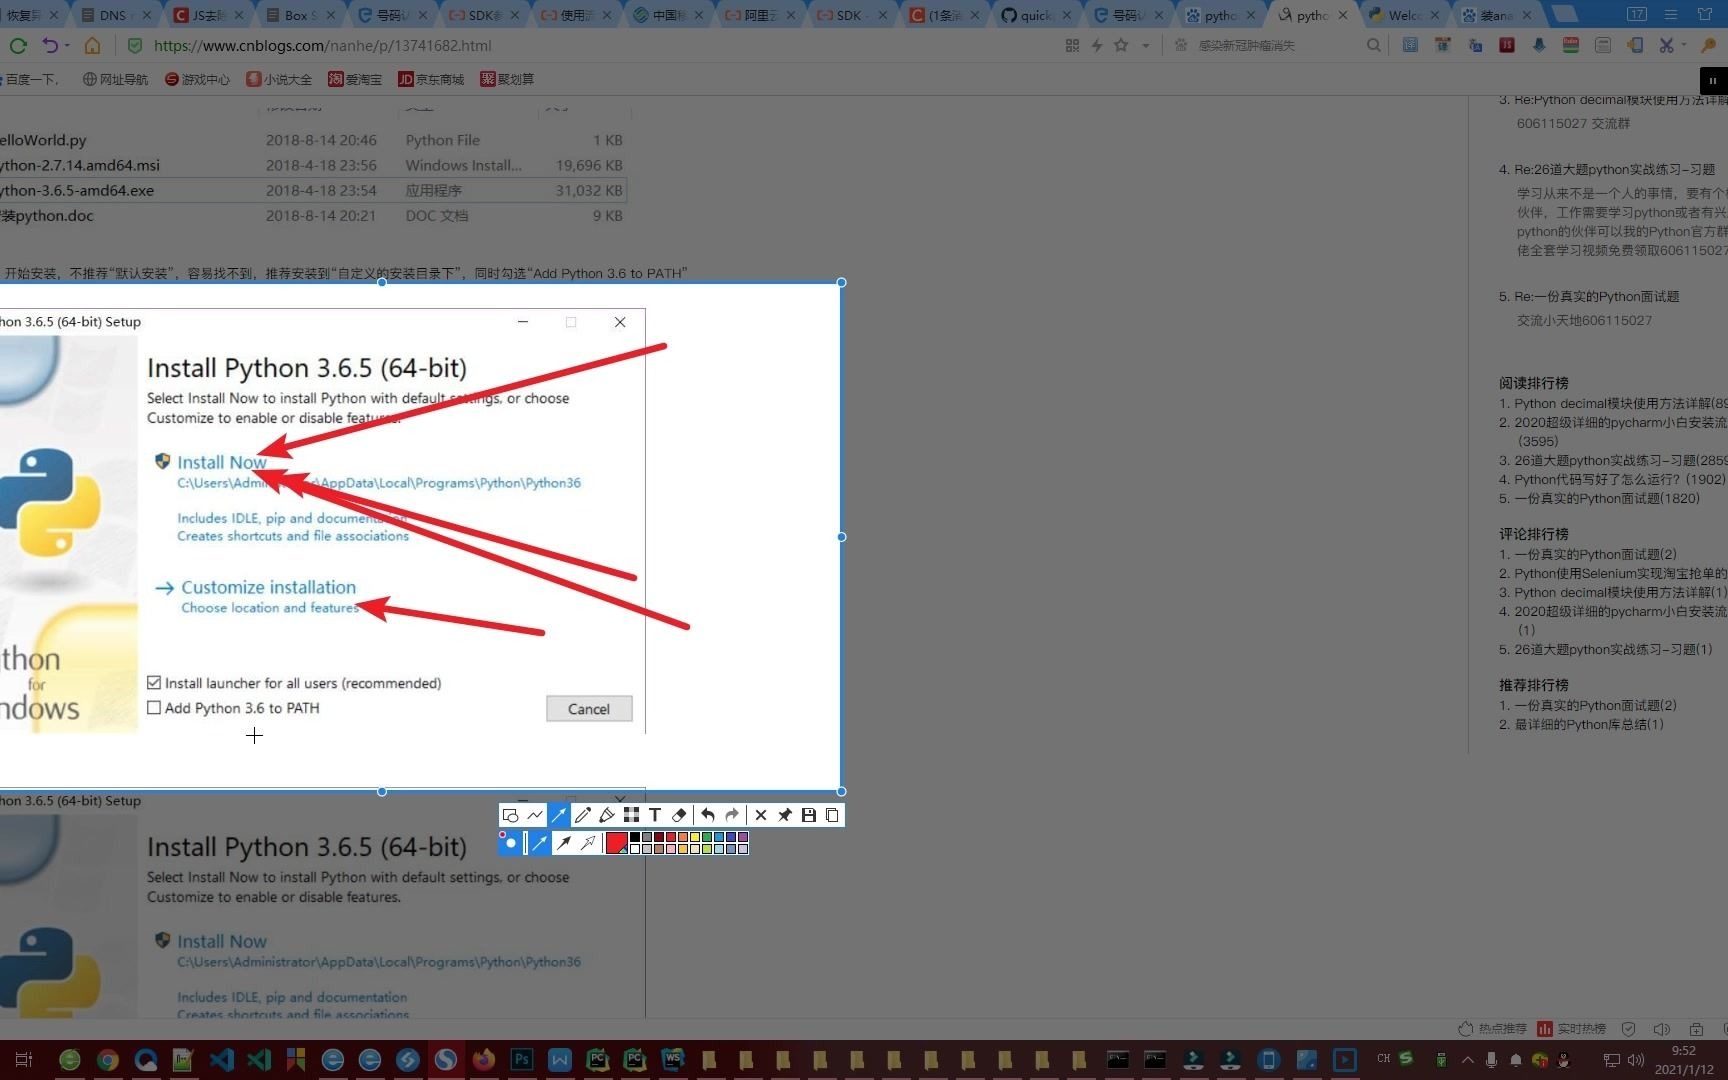
Task: Select the highlighter marker tool
Action: point(607,815)
